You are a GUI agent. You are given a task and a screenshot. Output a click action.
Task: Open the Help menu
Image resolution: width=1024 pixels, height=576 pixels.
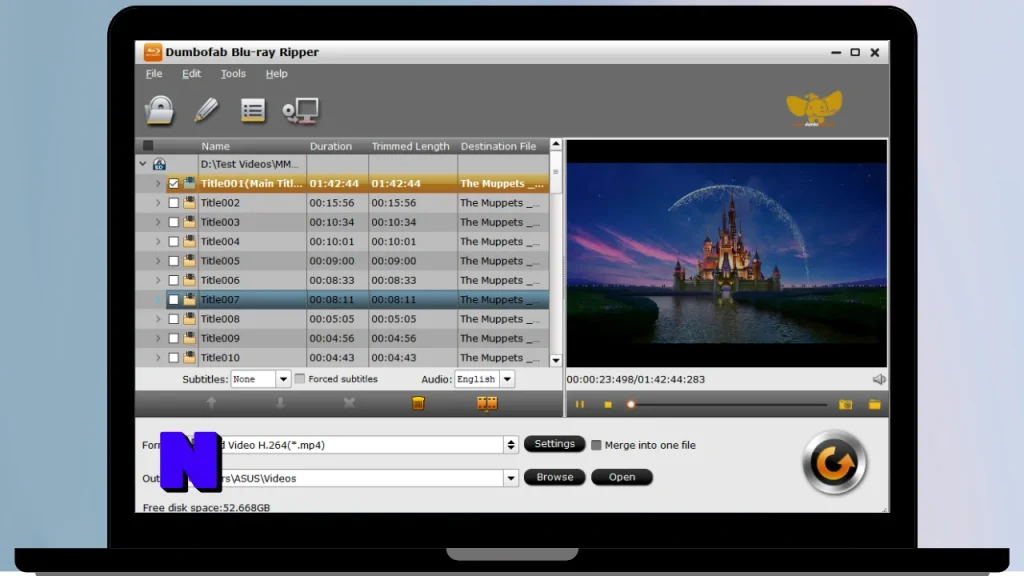276,74
